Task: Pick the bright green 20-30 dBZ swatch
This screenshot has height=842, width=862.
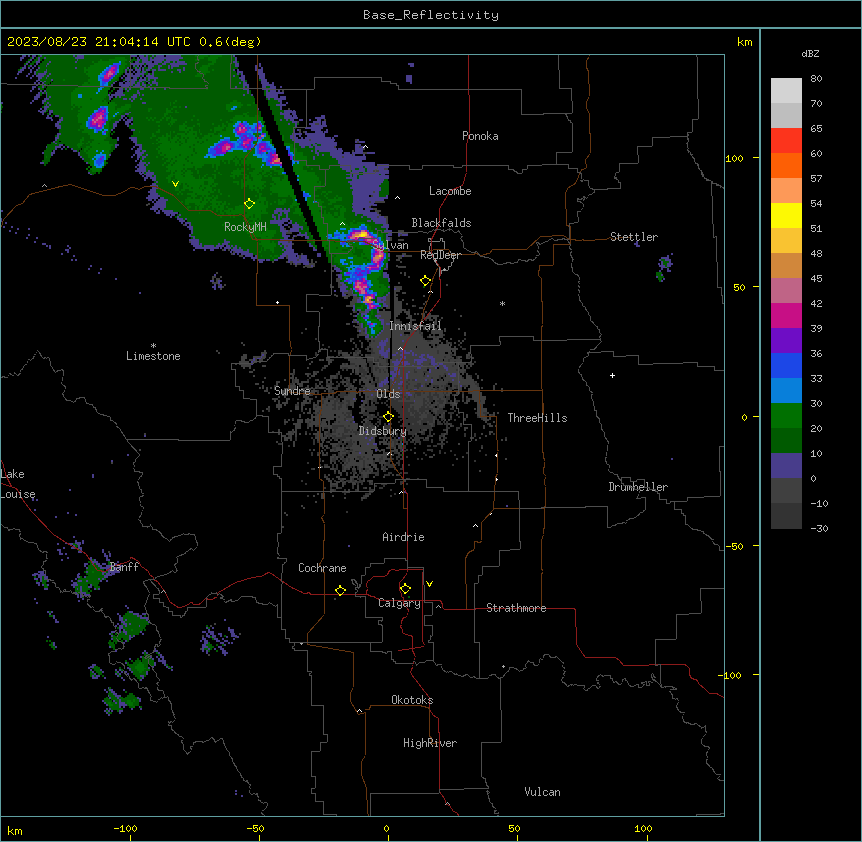Action: tap(786, 416)
